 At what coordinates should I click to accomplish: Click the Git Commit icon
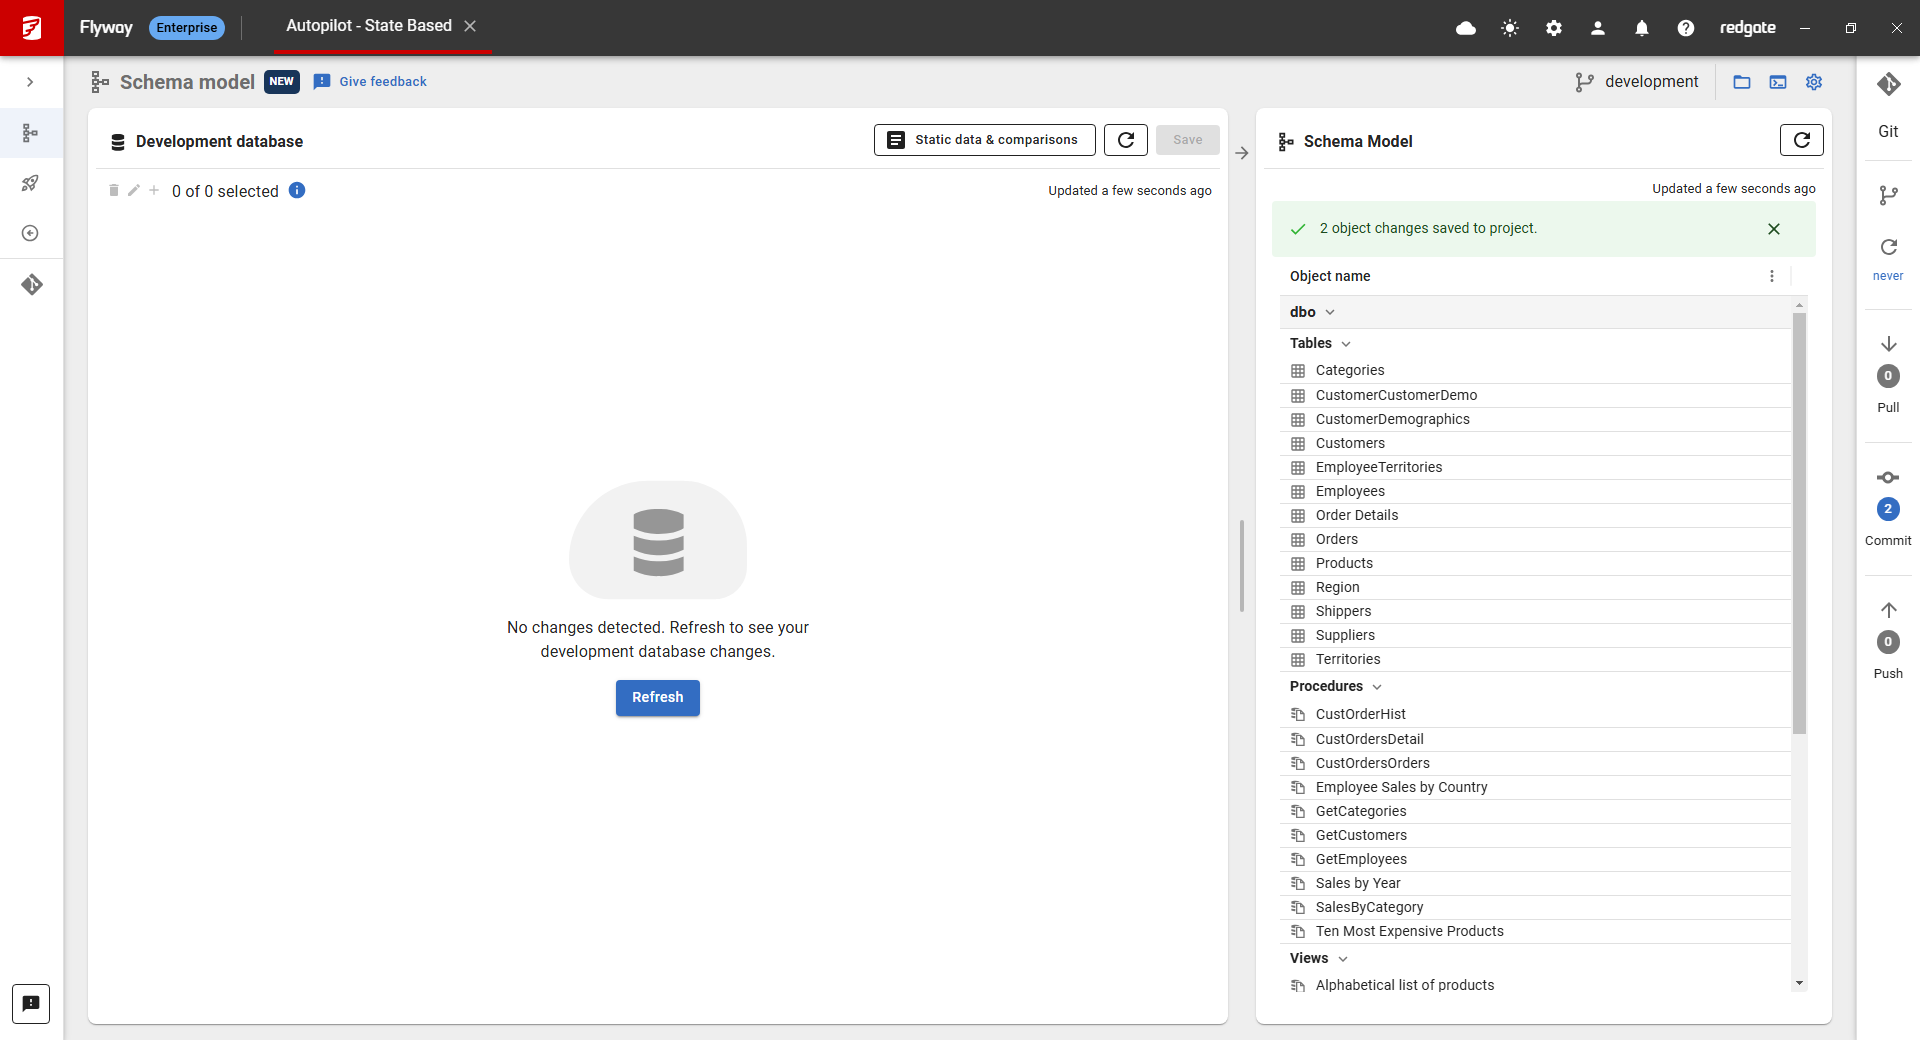[x=1888, y=478]
